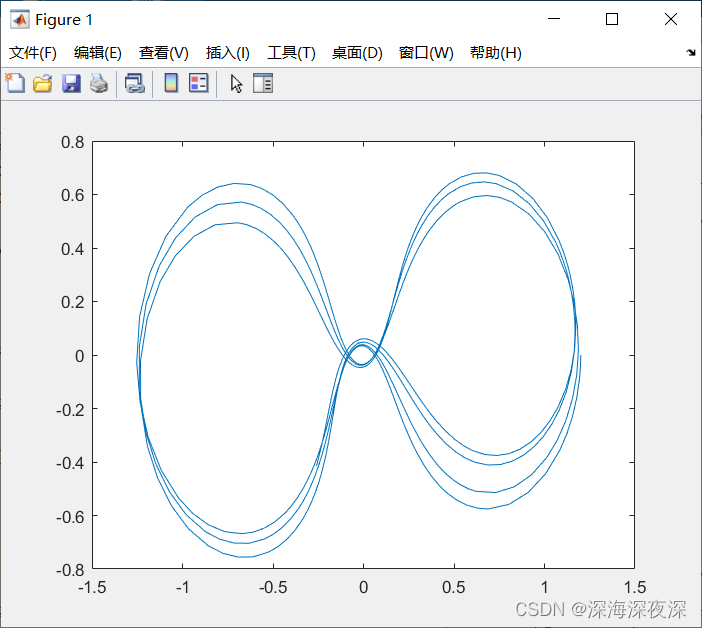Image resolution: width=702 pixels, height=628 pixels.
Task: Click the y-axis tick label 0.8
Action: pos(73,142)
